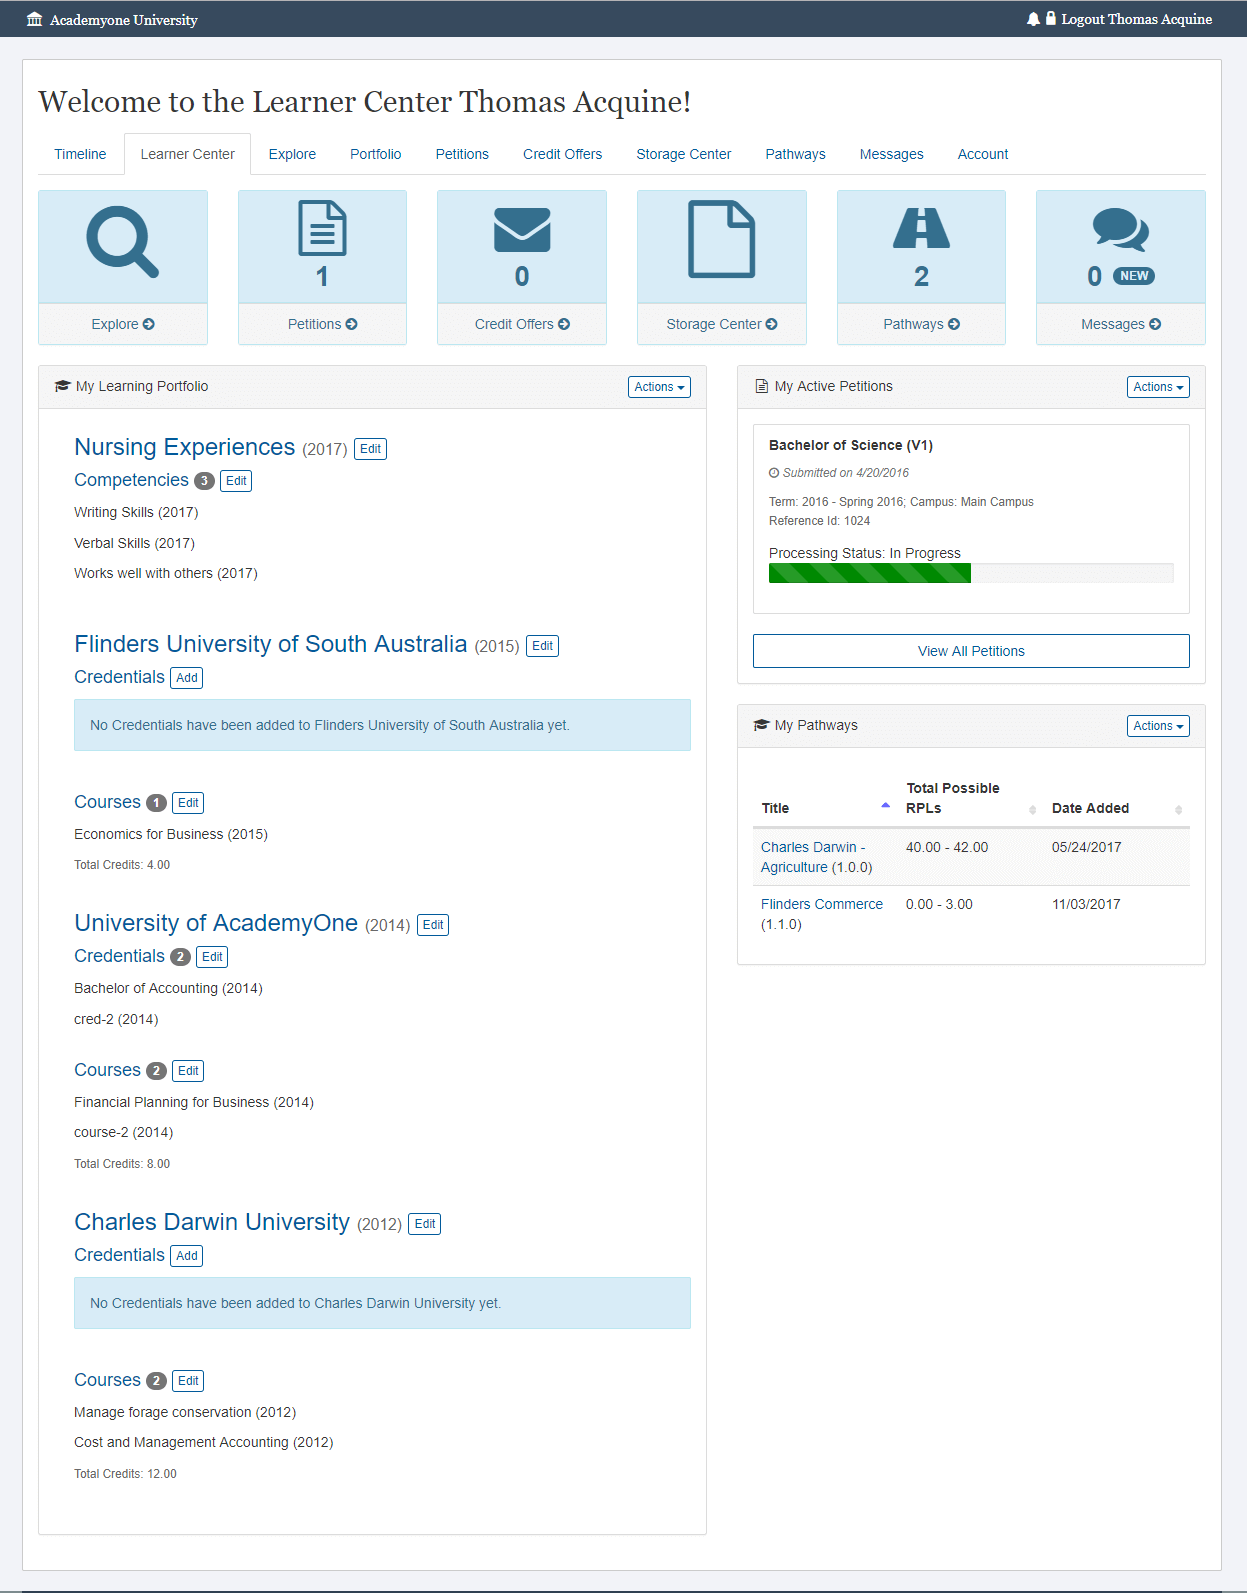This screenshot has height=1593, width=1247.
Task: Edit Charles Darwin University Courses
Action: click(188, 1381)
